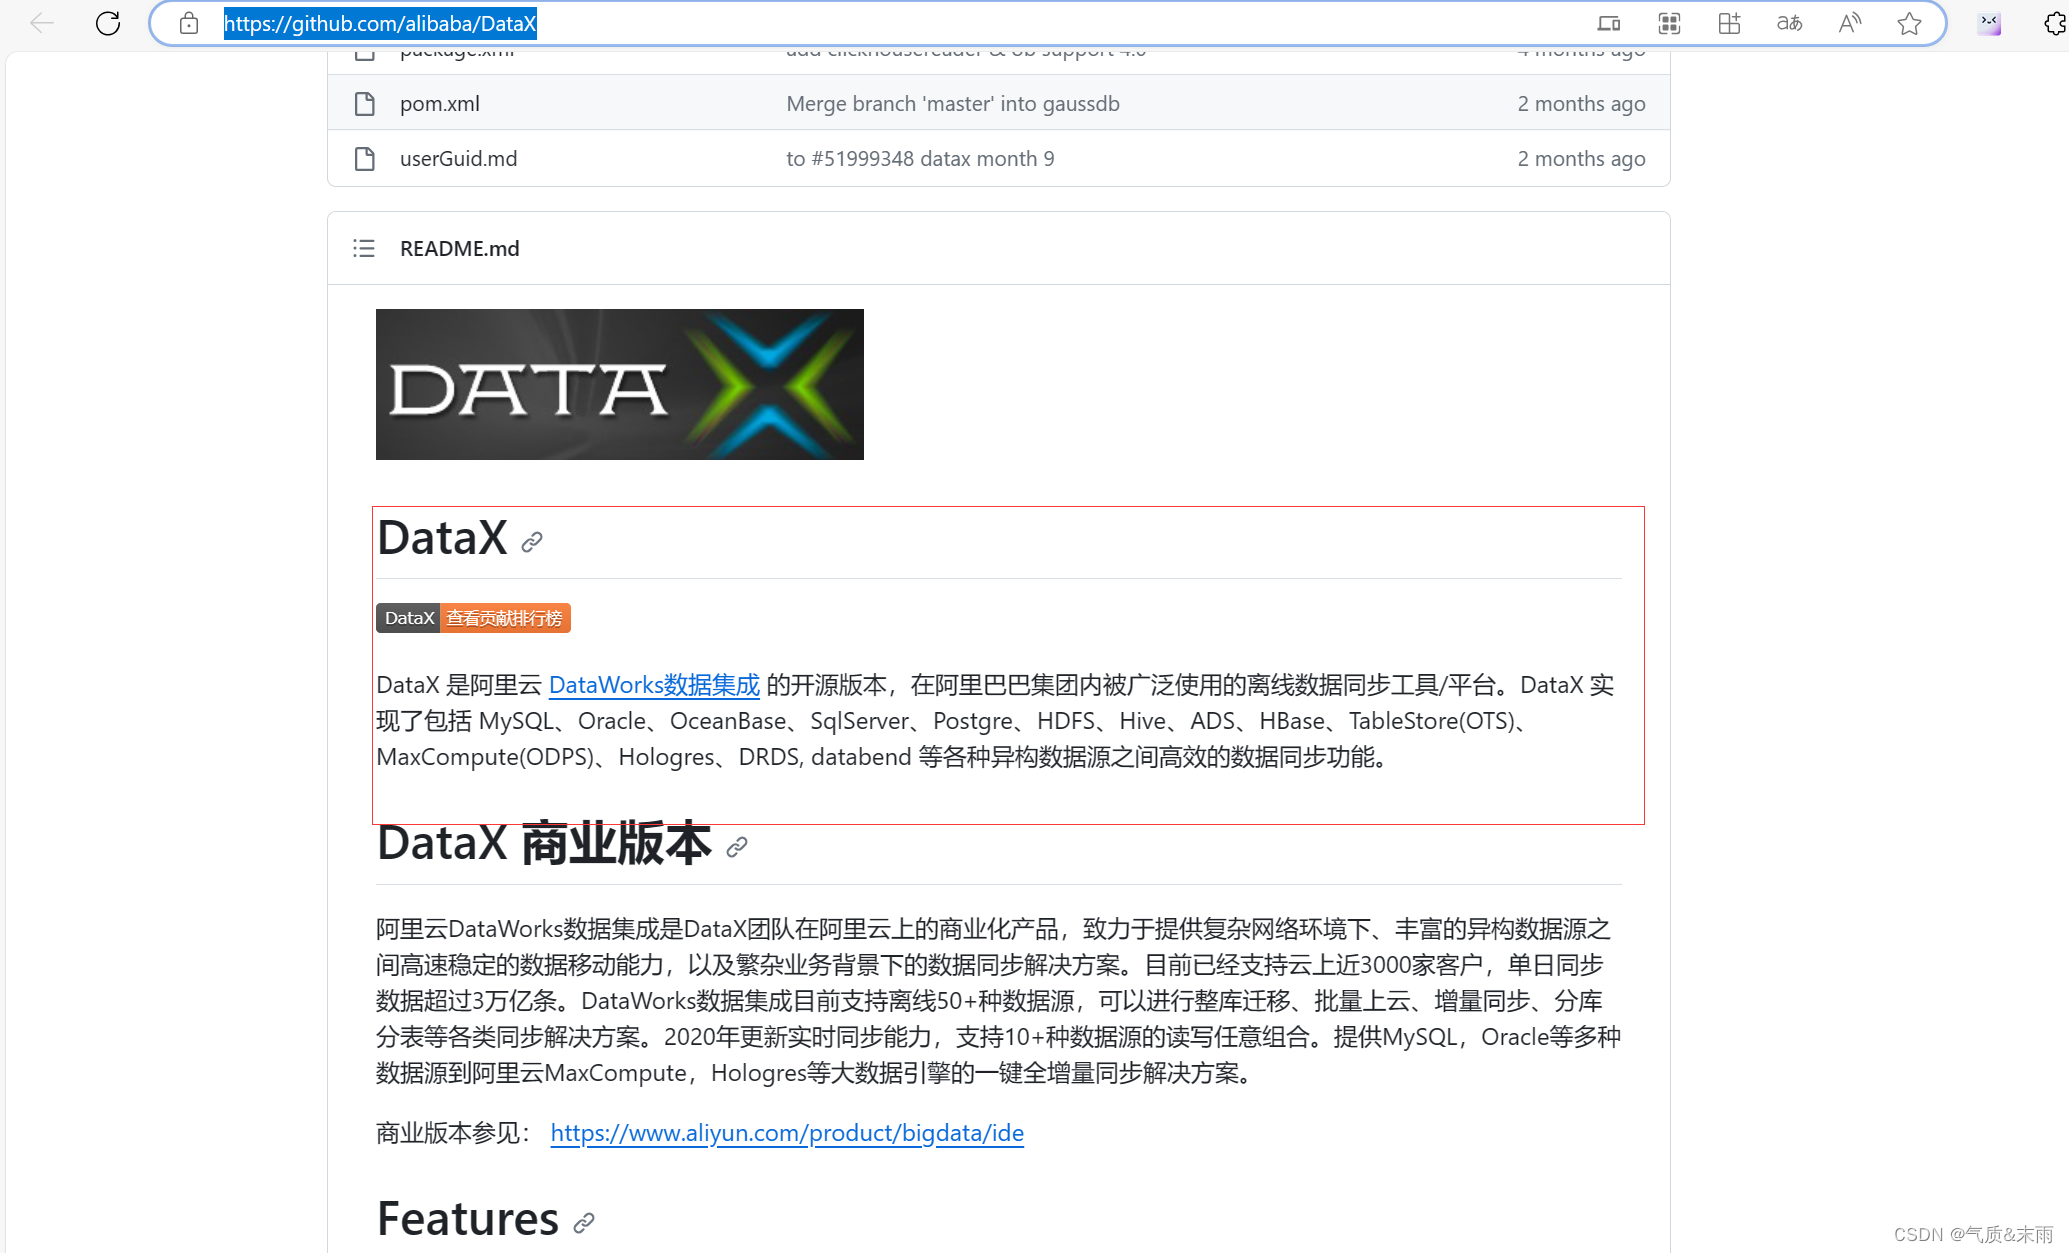
Task: Click the translate page icon
Action: click(1789, 23)
